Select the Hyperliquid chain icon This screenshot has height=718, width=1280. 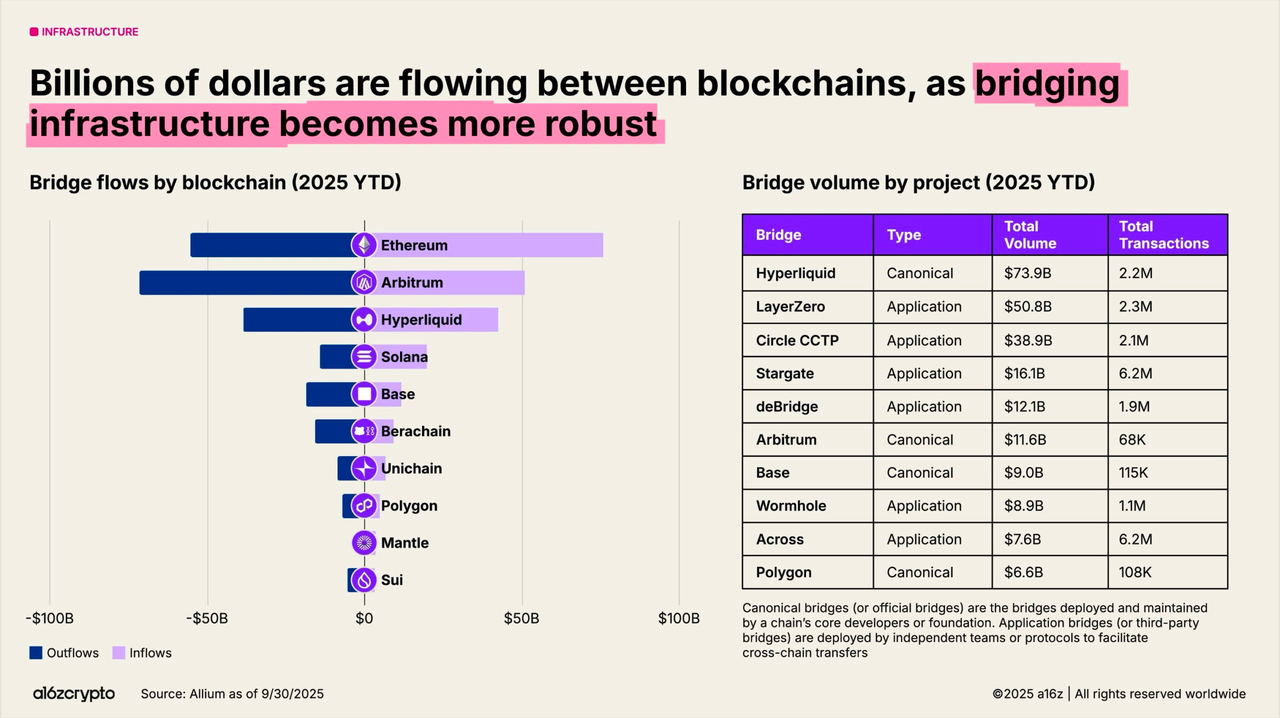point(364,319)
